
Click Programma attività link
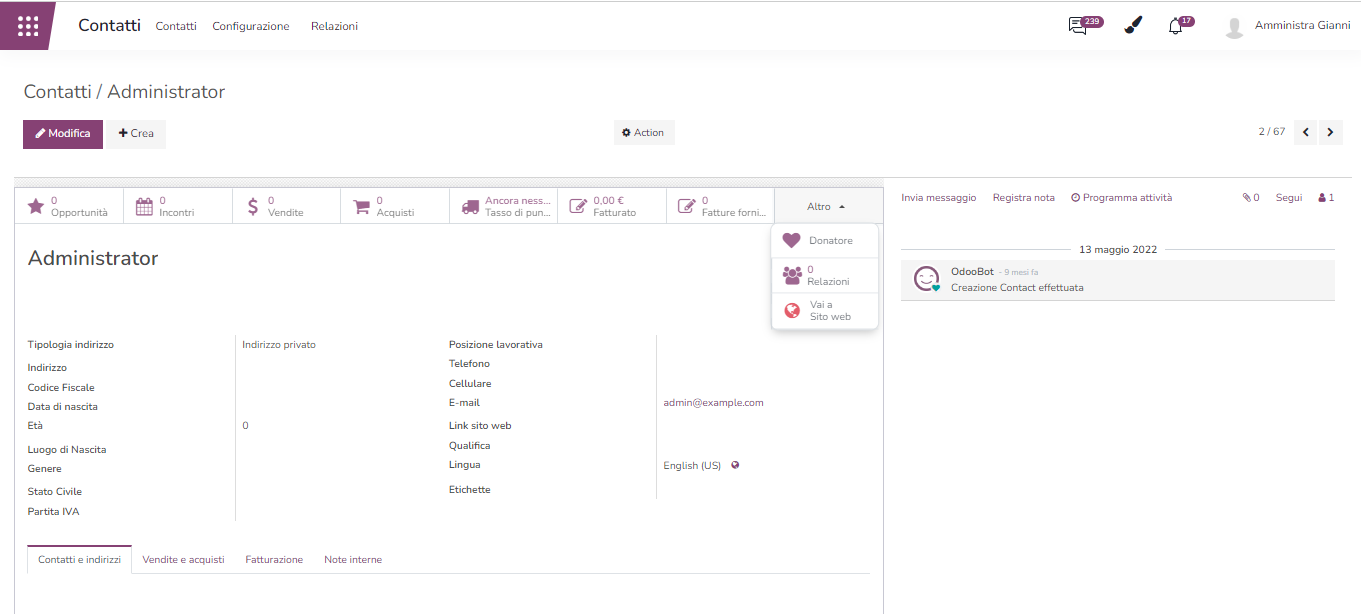pyautogui.click(x=1121, y=198)
